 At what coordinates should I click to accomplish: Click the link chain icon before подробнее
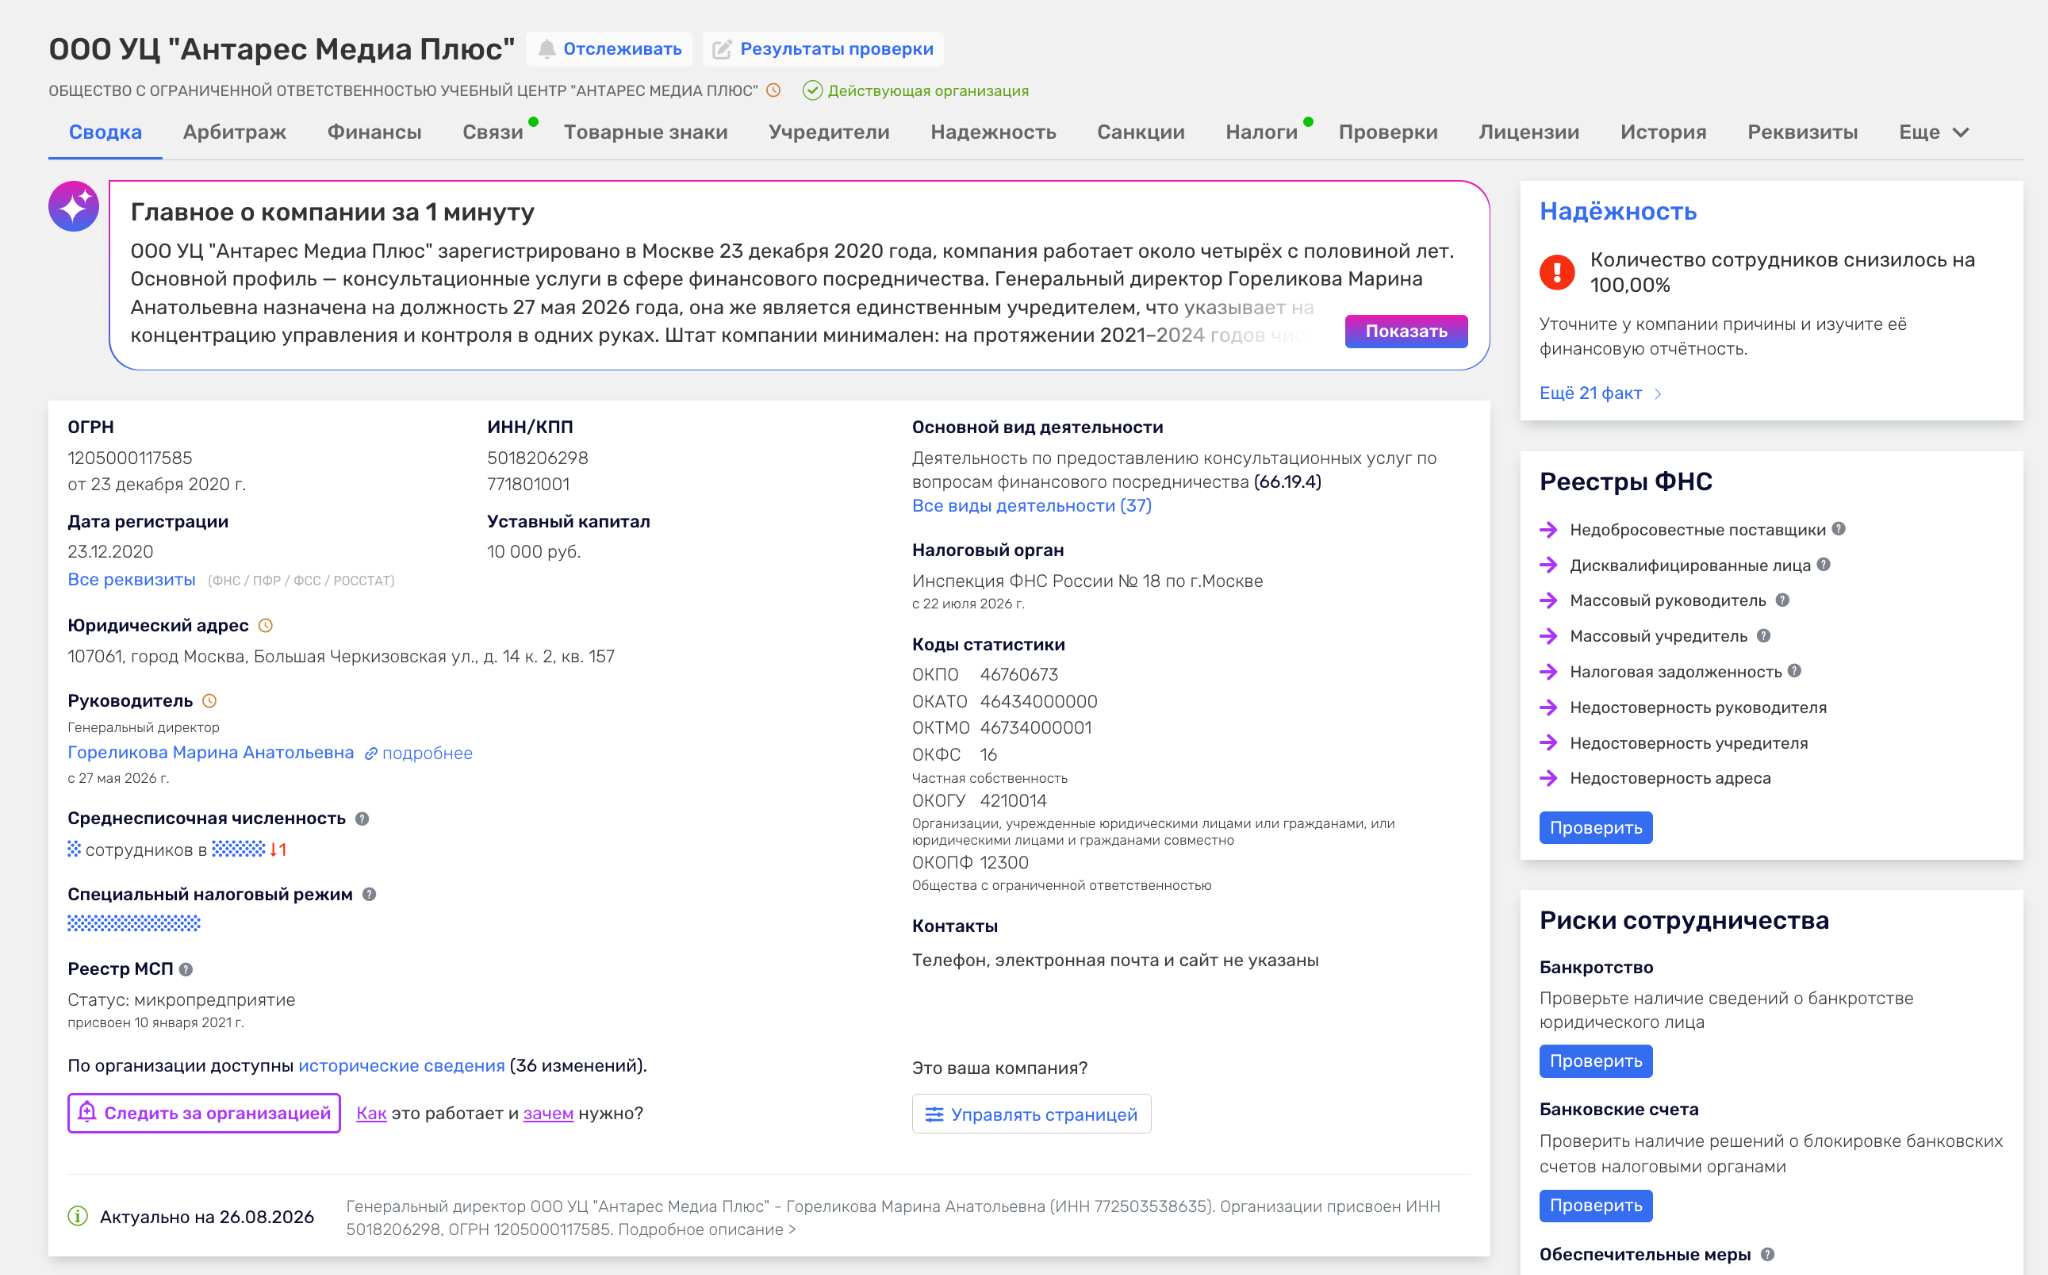tap(371, 753)
